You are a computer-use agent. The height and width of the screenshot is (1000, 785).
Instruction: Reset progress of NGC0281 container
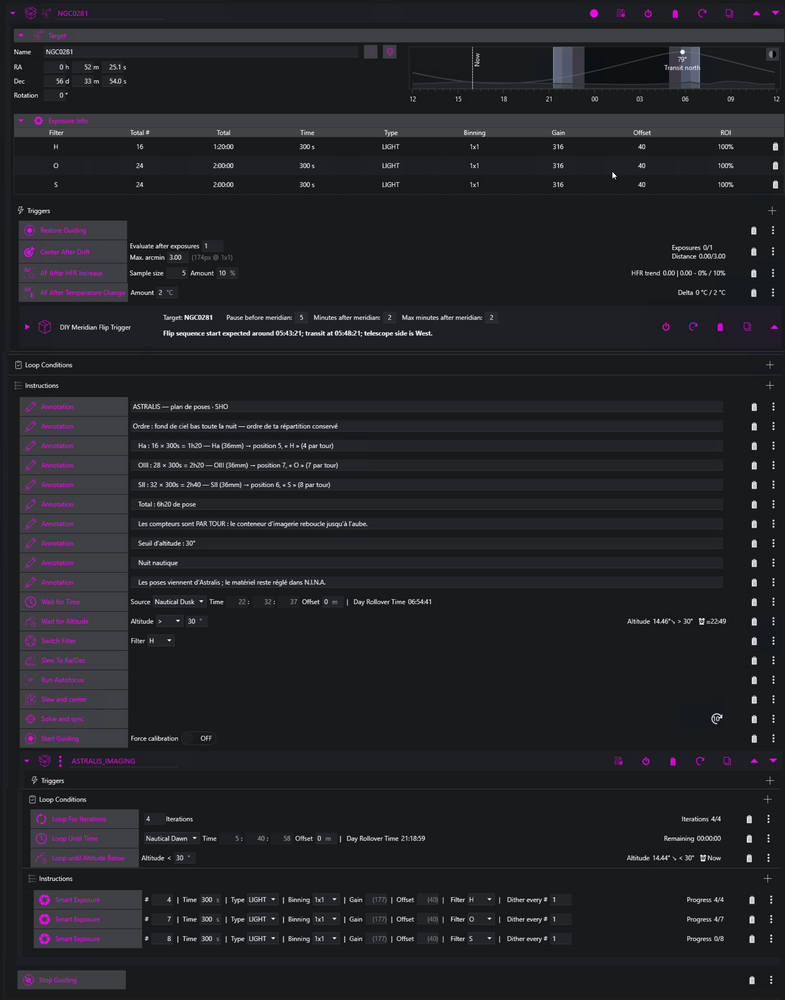702,13
